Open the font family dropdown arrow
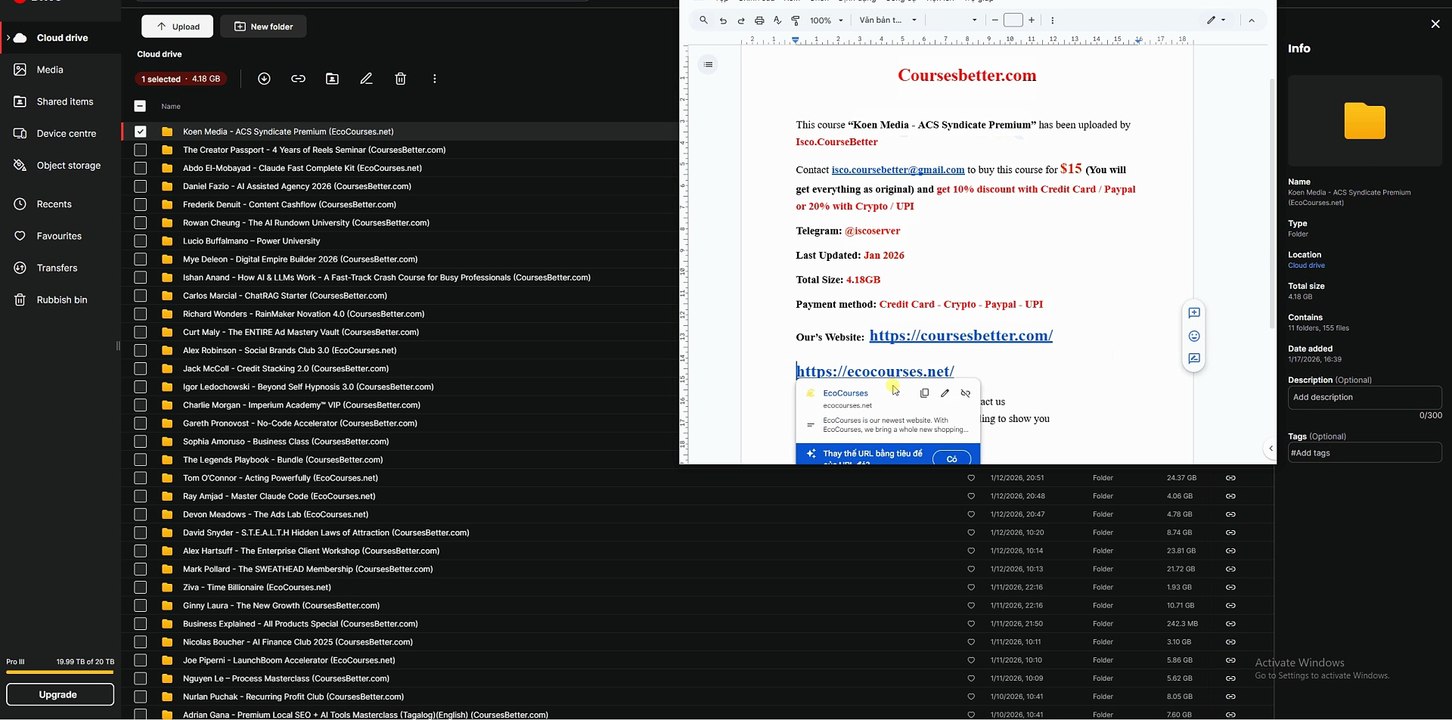1452x720 pixels. [974, 20]
